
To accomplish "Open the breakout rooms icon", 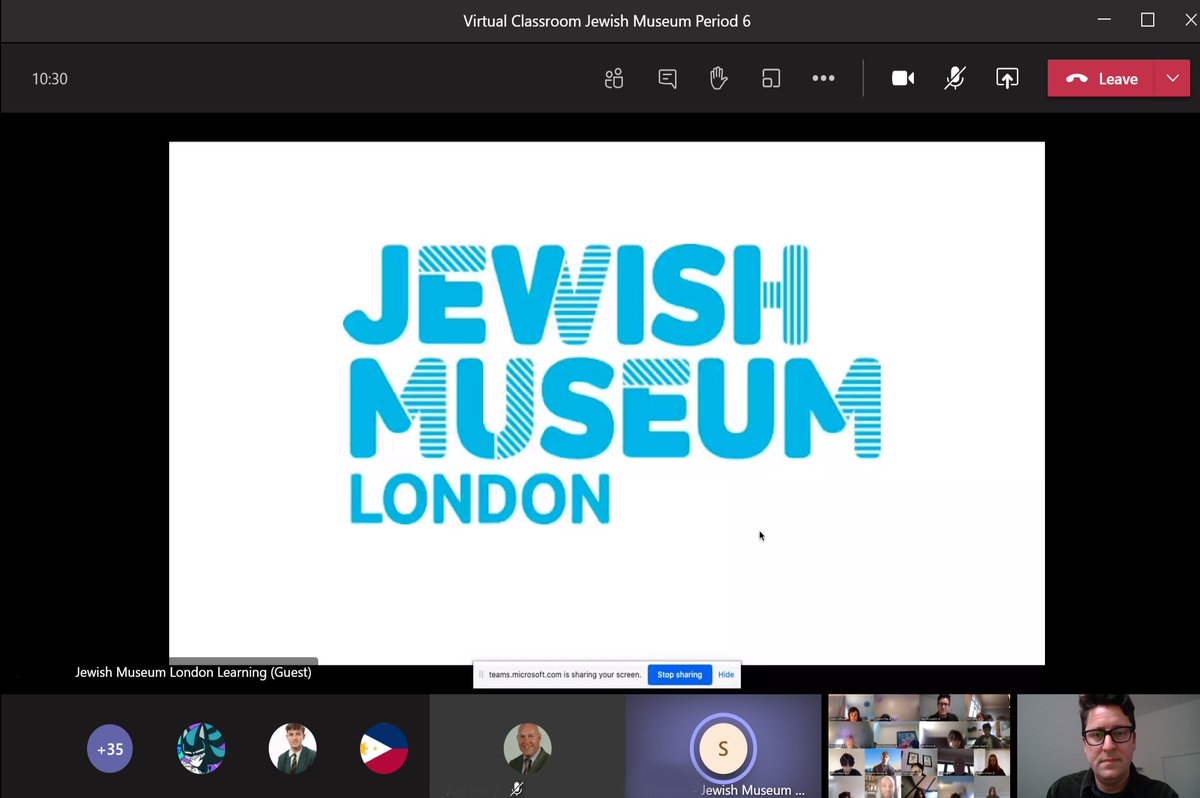I will click(x=771, y=79).
